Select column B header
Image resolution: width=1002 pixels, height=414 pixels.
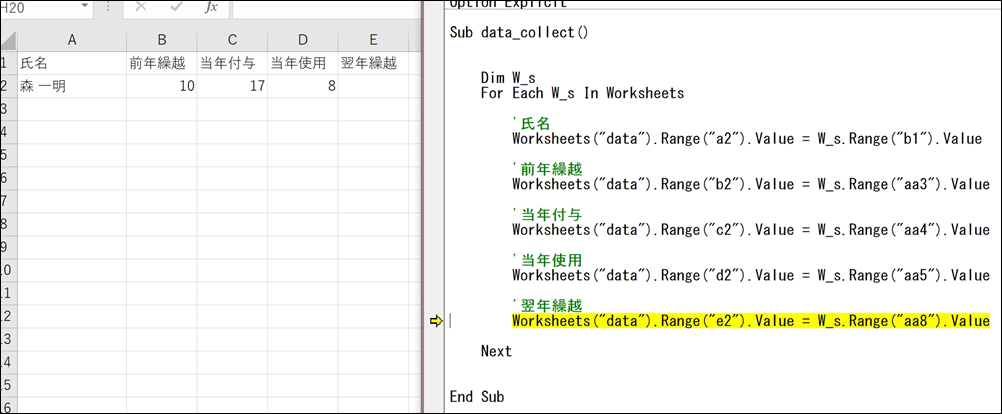[162, 39]
